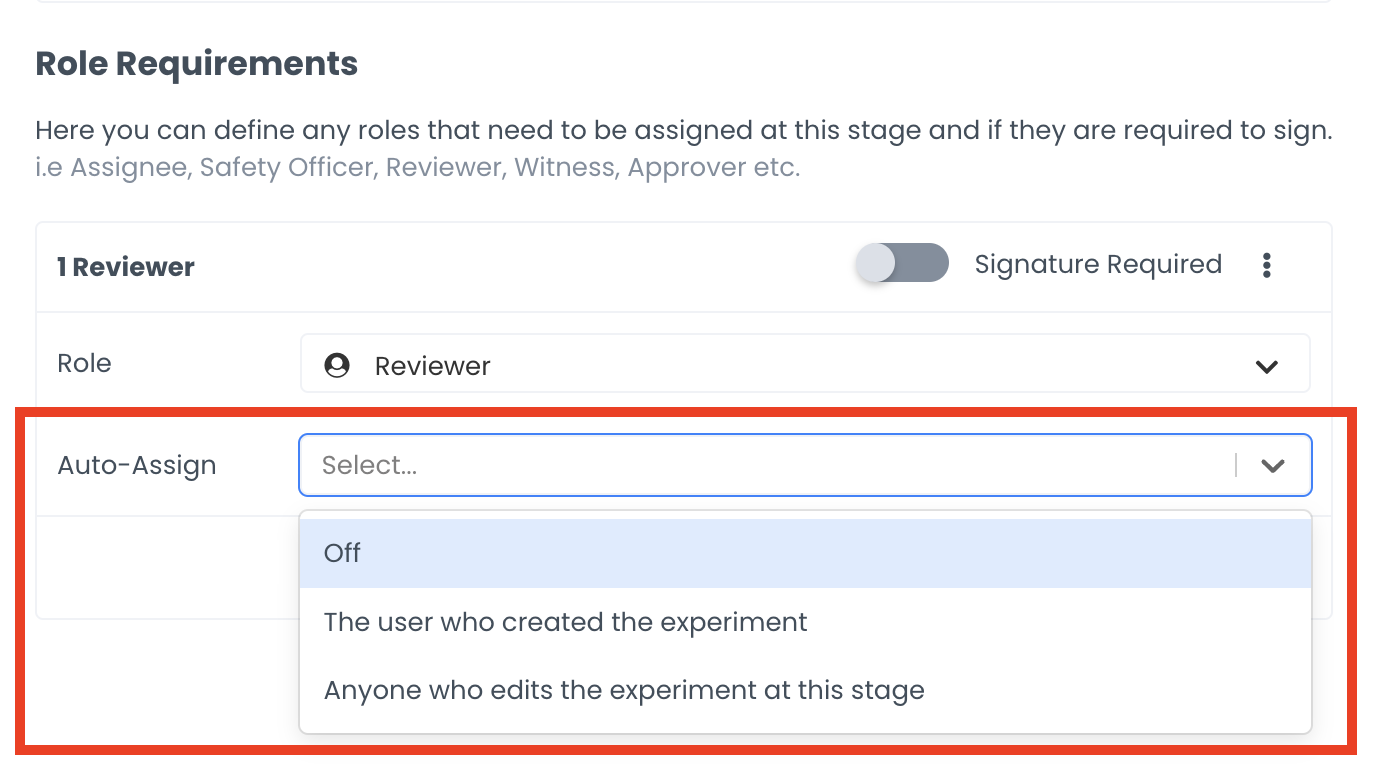This screenshot has height=768, width=1388.
Task: Click the role examples hint text line
Action: click(417, 167)
